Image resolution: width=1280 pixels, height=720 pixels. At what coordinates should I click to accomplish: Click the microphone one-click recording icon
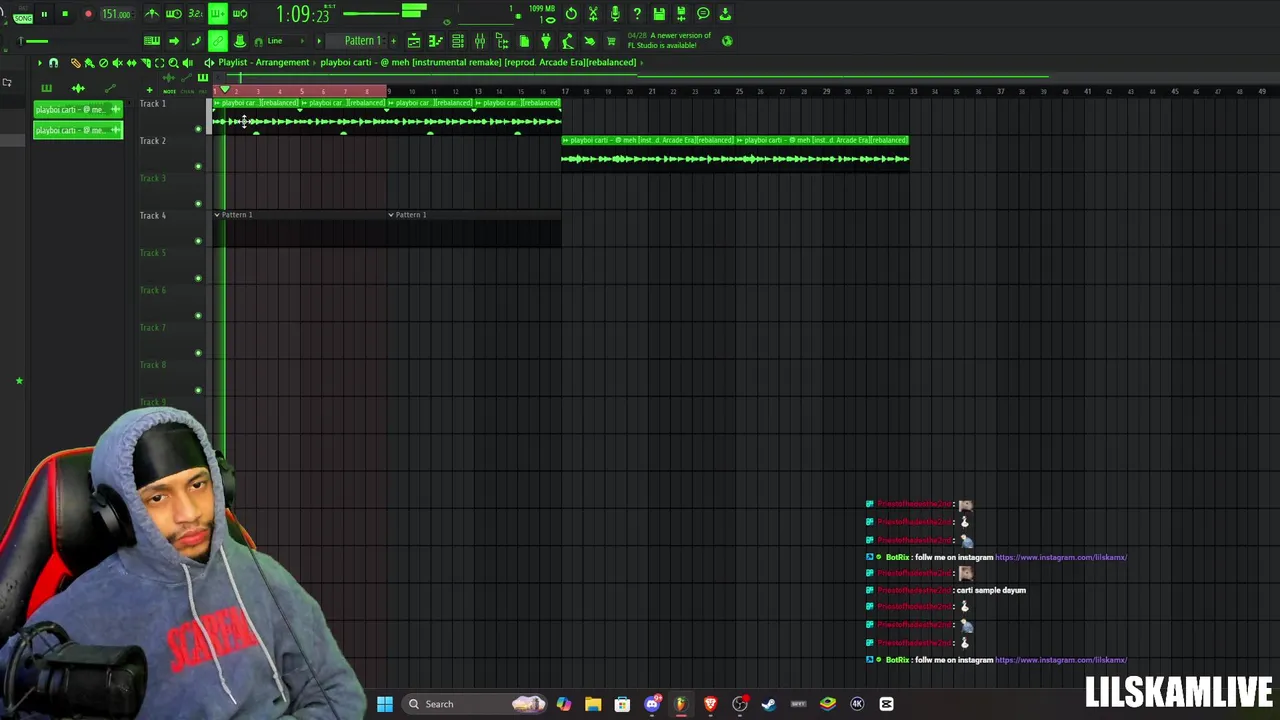615,14
